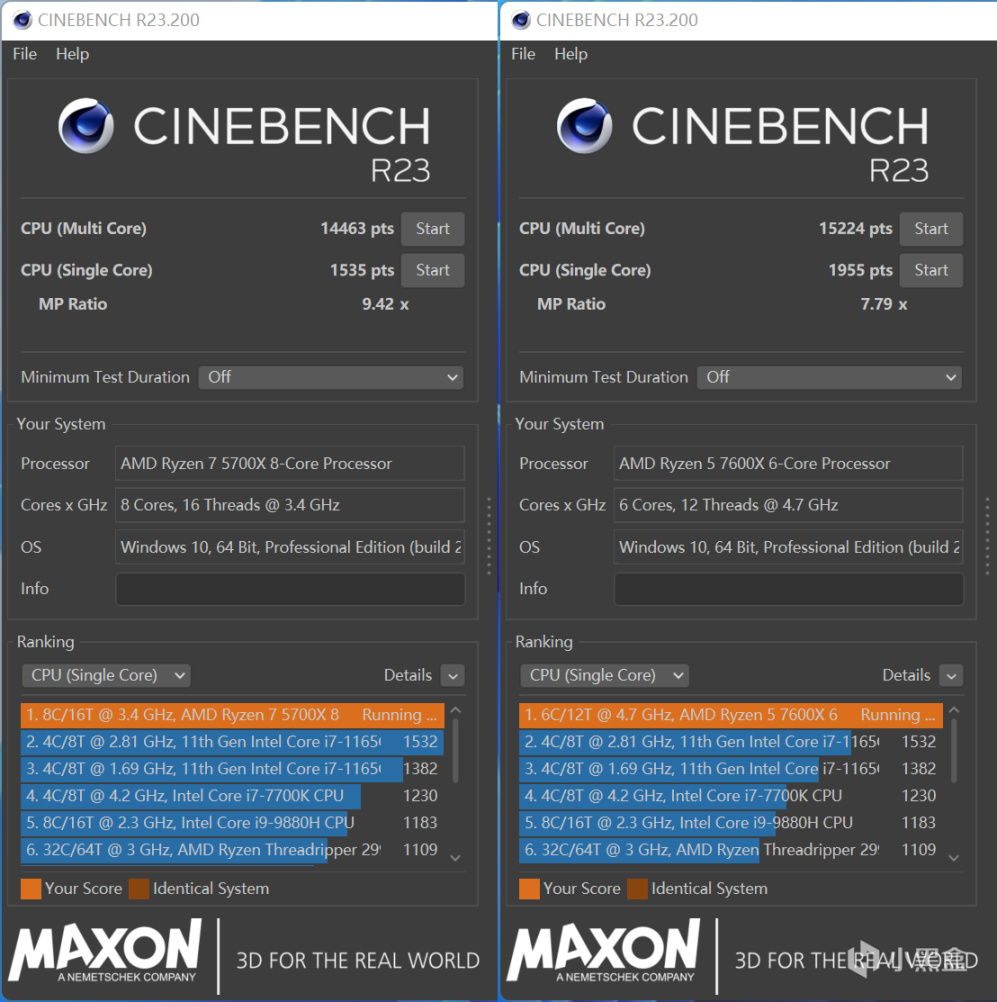Click the Info field in right window
Image resolution: width=997 pixels, height=1002 pixels.
[x=789, y=589]
